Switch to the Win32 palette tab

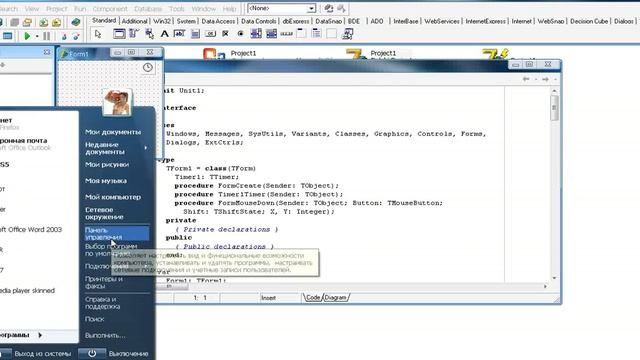point(162,21)
